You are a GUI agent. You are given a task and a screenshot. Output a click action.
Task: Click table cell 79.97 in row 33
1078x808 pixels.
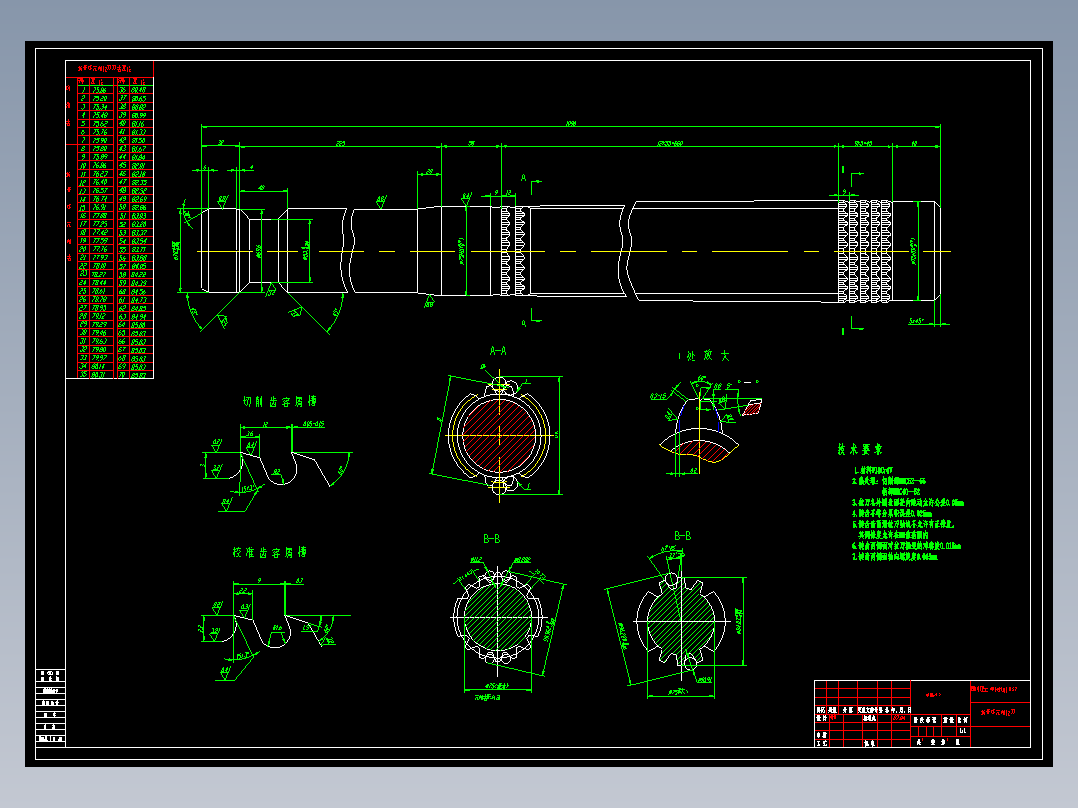(100, 358)
